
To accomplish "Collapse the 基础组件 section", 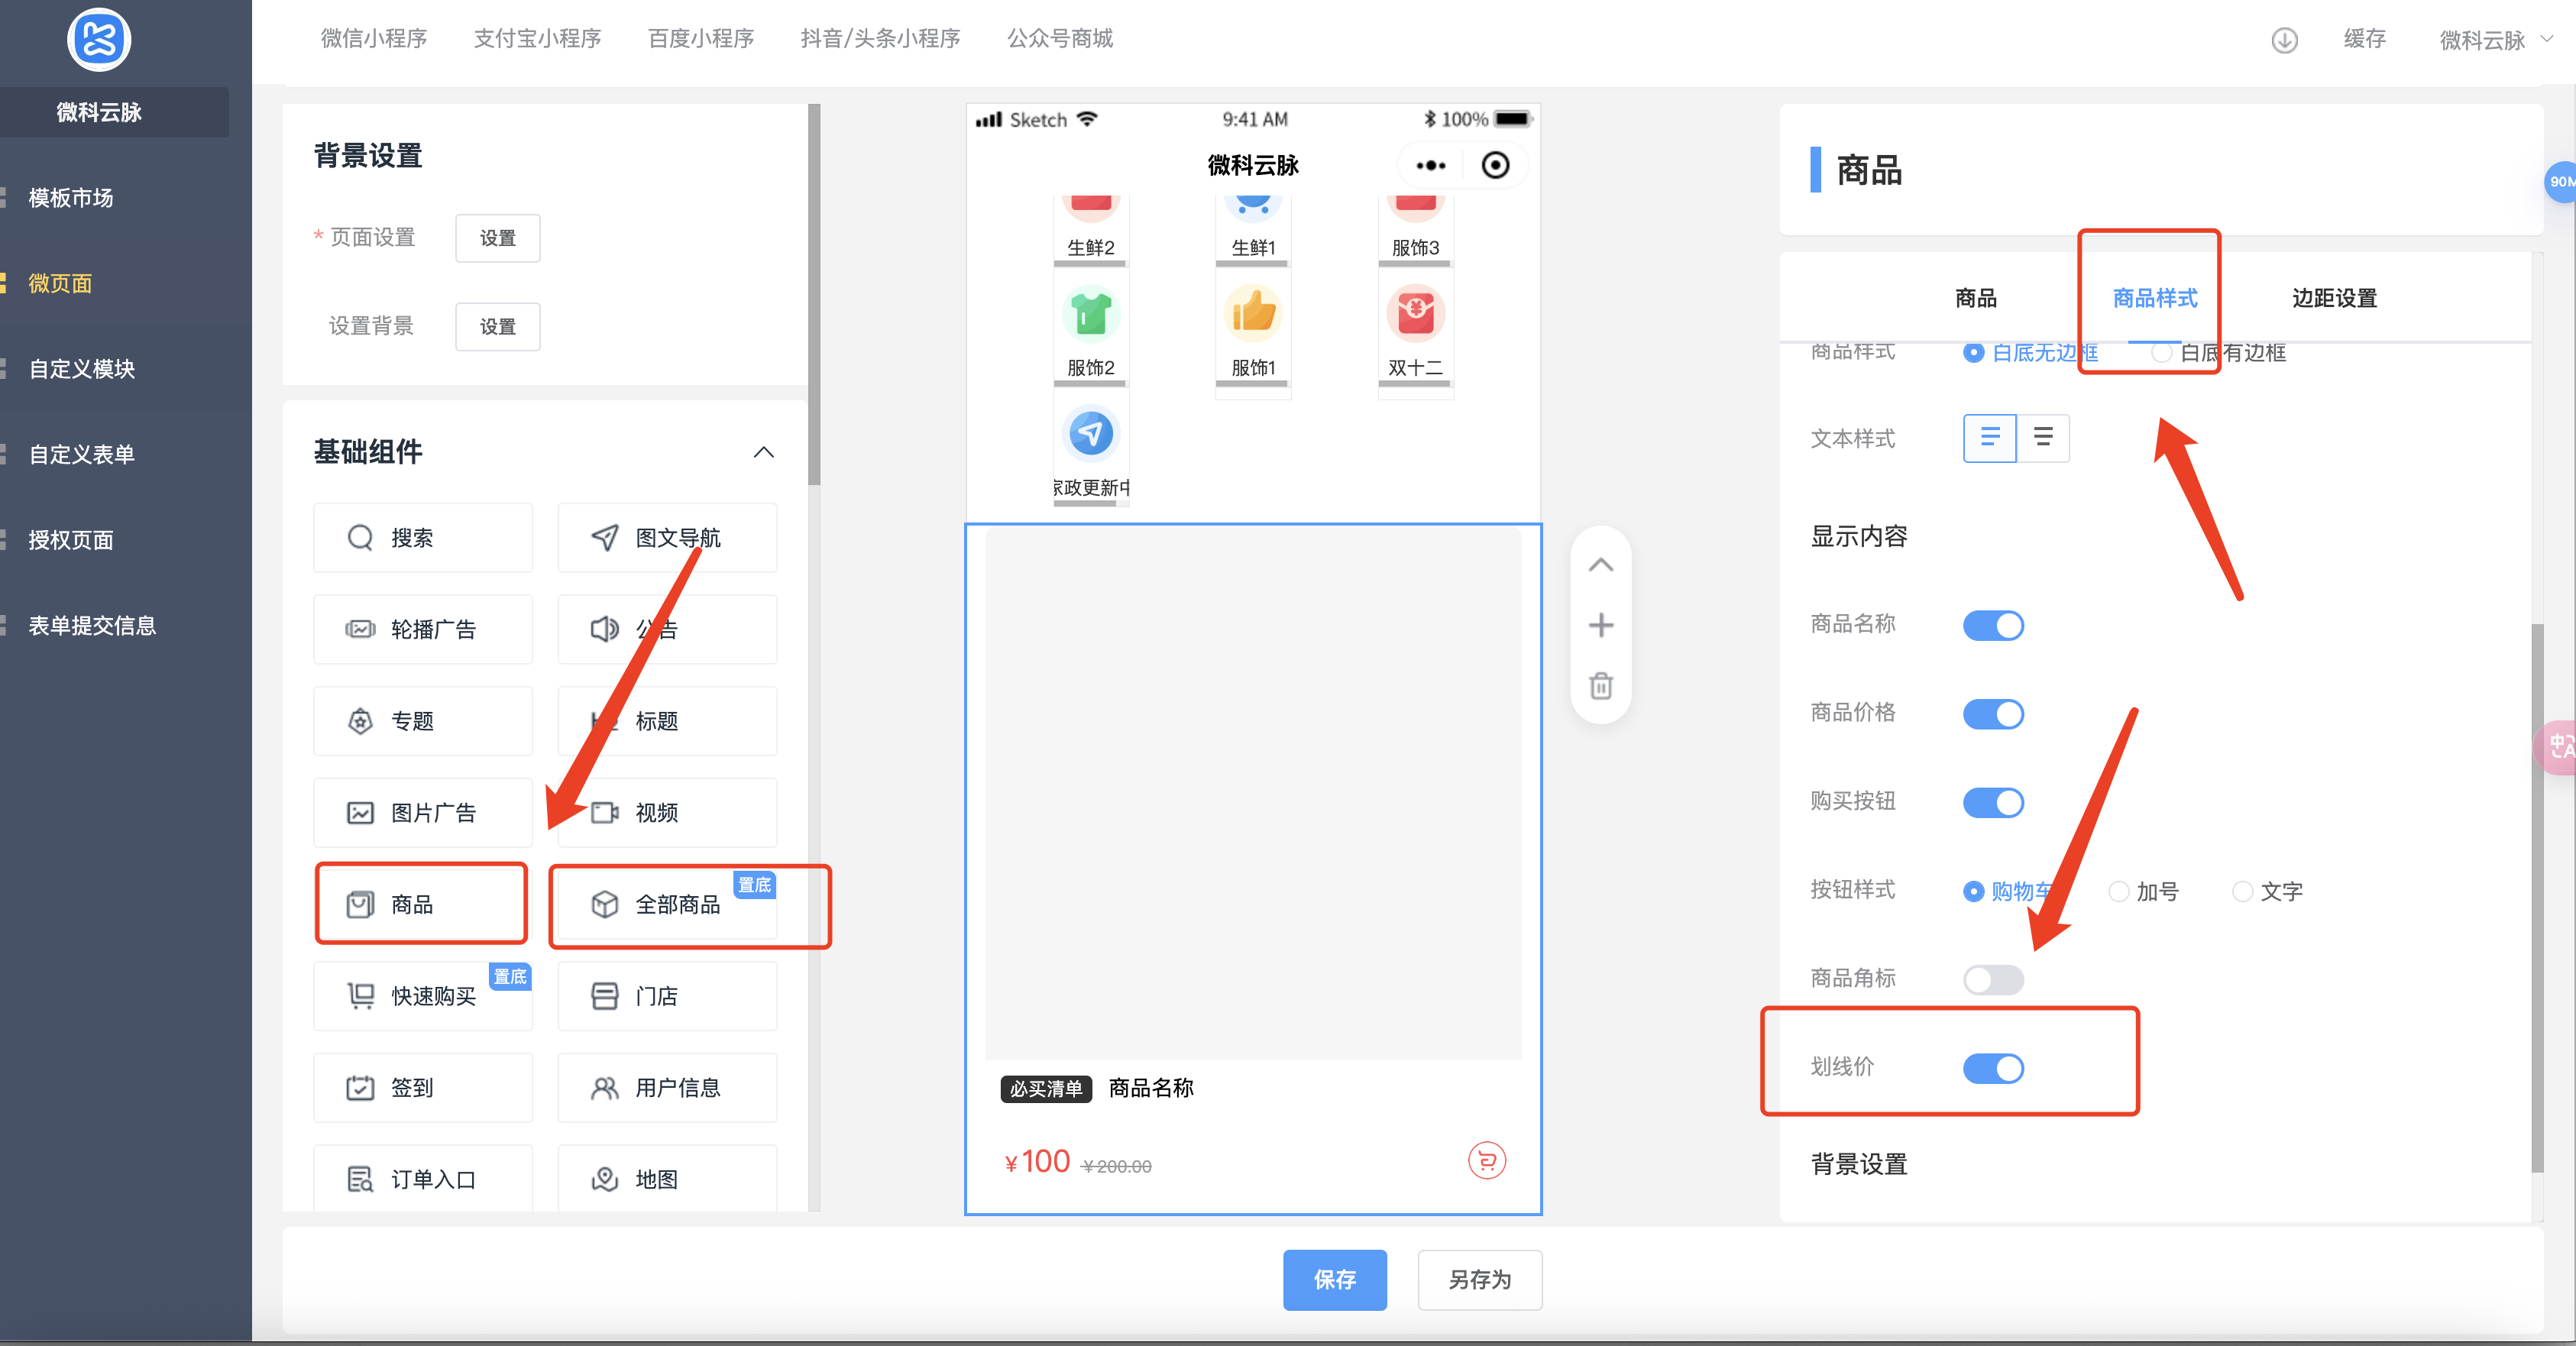I will pos(763,452).
